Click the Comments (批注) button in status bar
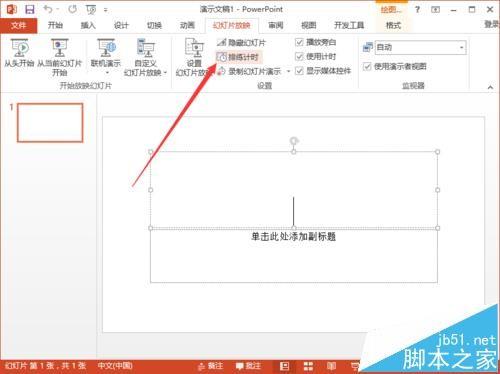The height and width of the screenshot is (374, 500). tap(248, 366)
